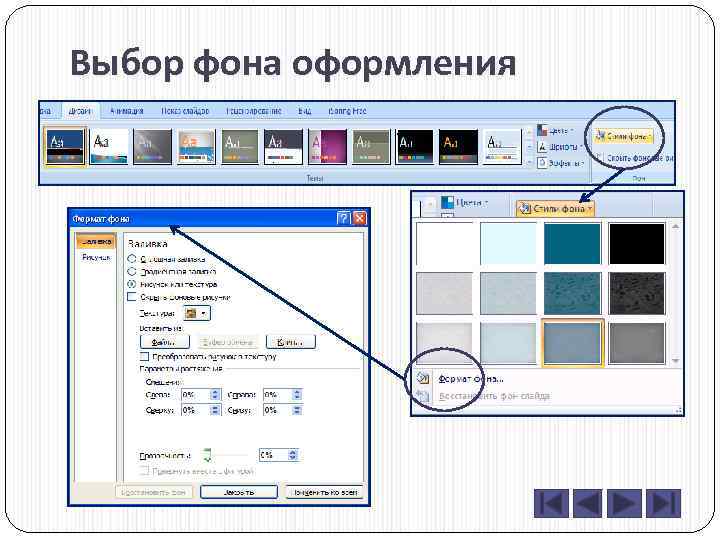Select the first highlighted dark theme thumbnail

coord(65,146)
